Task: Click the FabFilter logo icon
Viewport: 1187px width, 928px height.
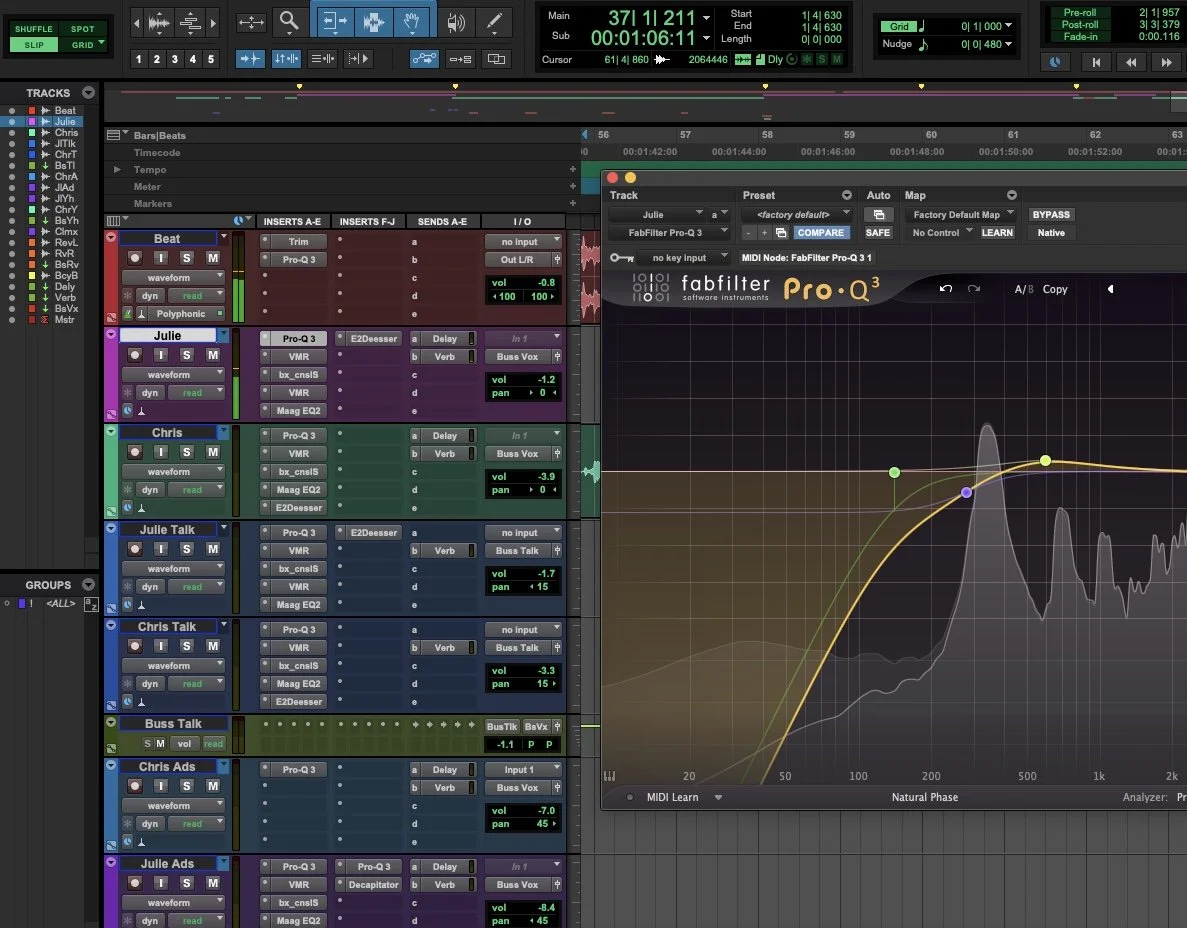Action: tap(651, 288)
